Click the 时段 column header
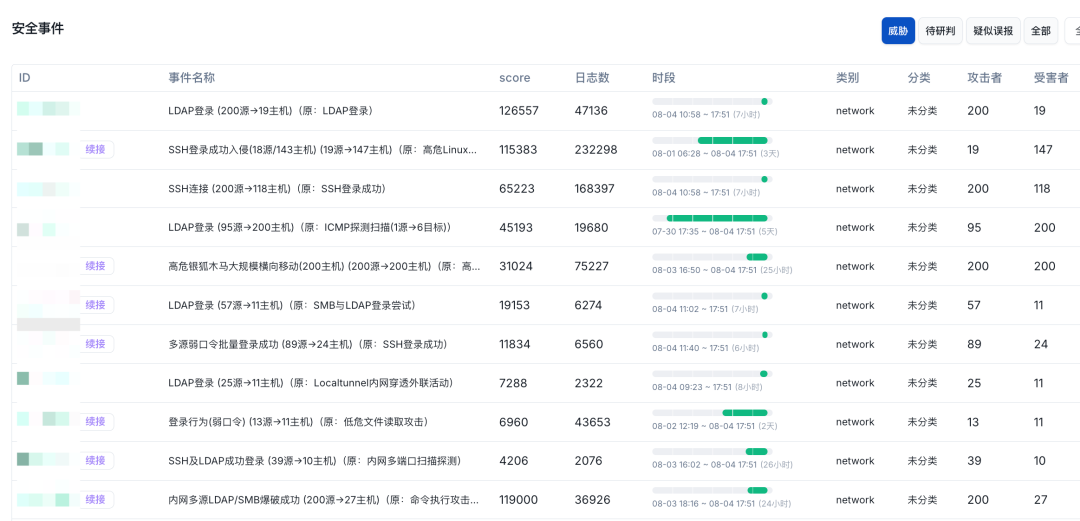Image resolution: width=1080 pixels, height=521 pixels. (x=664, y=78)
